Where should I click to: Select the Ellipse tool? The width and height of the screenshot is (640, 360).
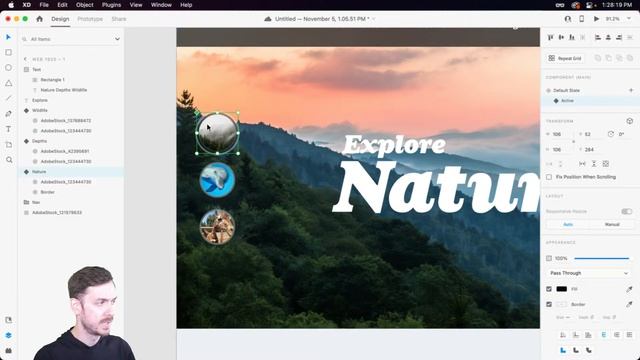coord(9,68)
